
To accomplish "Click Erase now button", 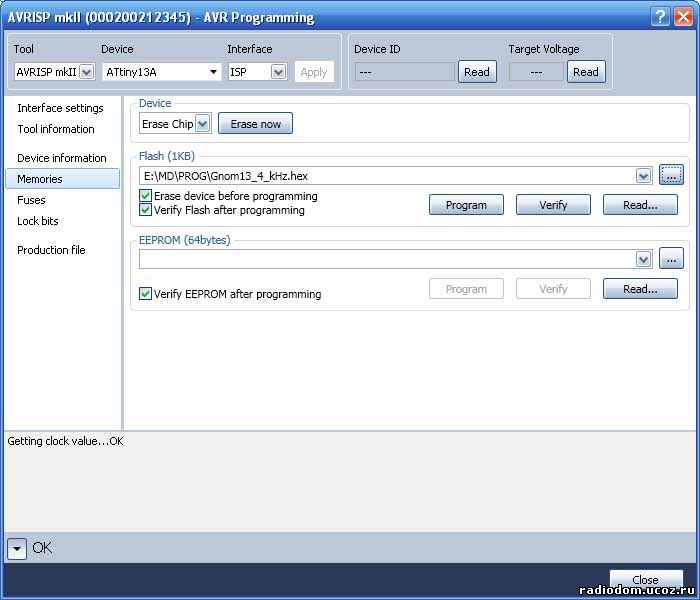I will click(x=255, y=124).
